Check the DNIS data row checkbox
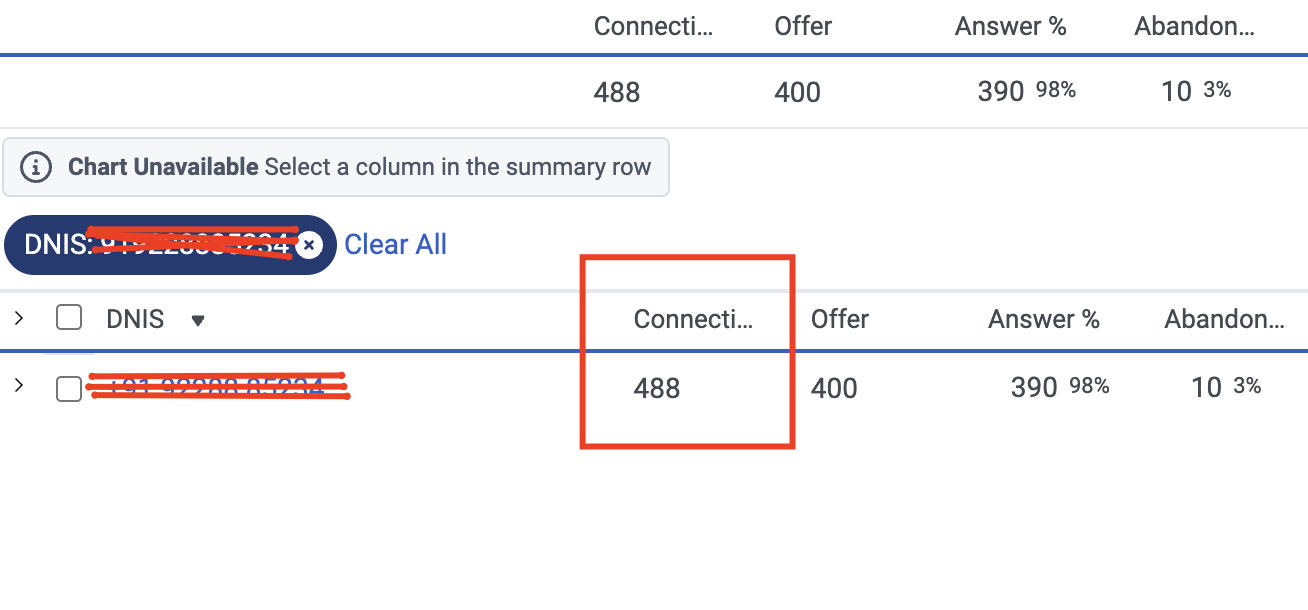1308x610 pixels. click(69, 388)
